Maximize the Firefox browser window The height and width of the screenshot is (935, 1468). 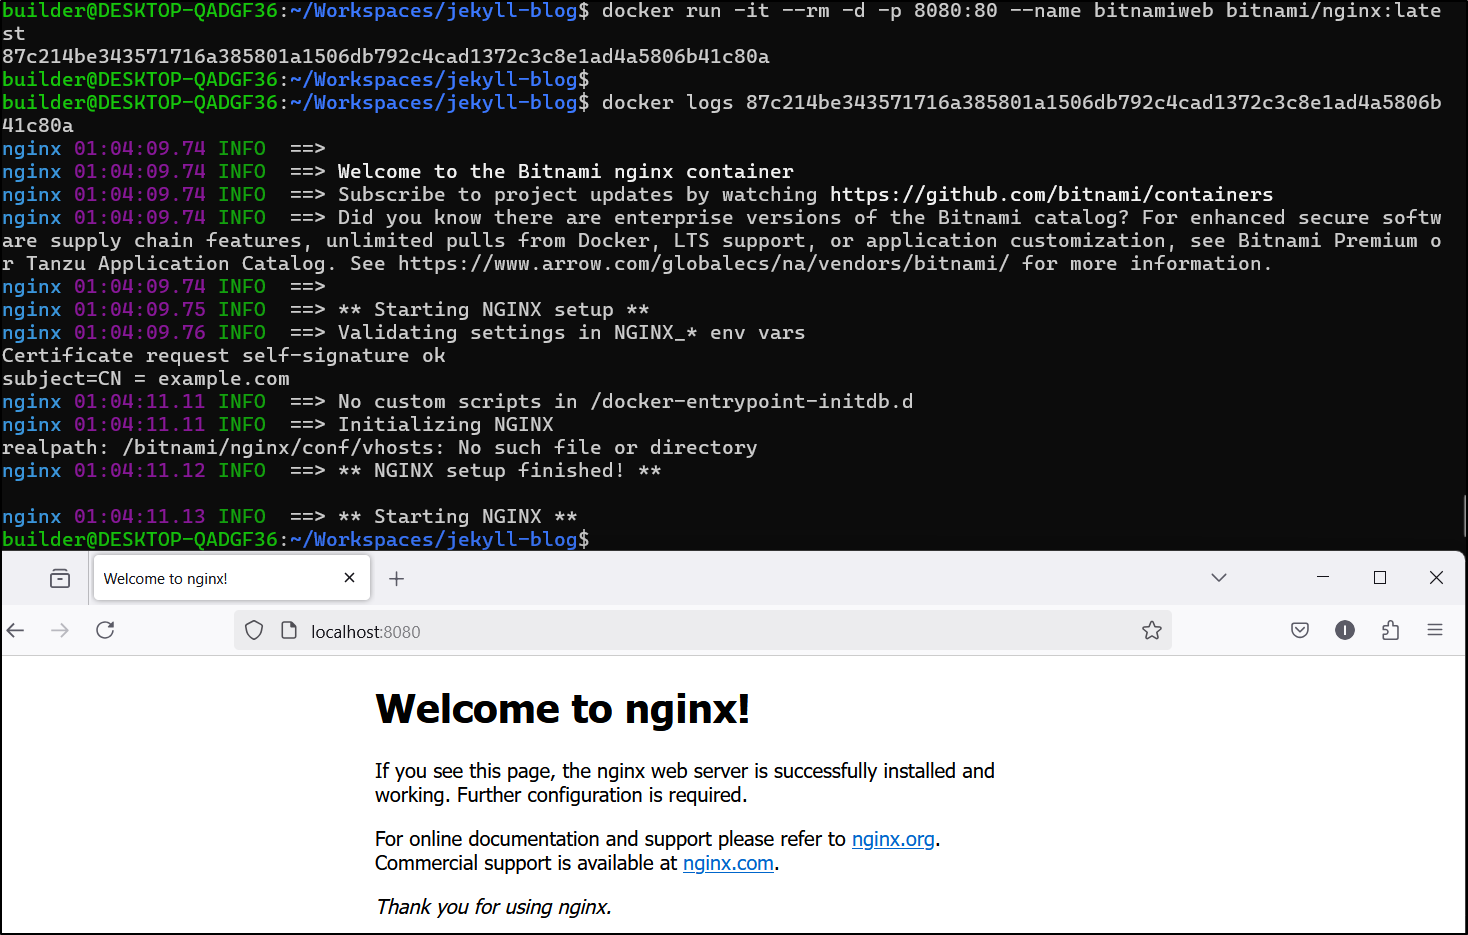click(1380, 578)
